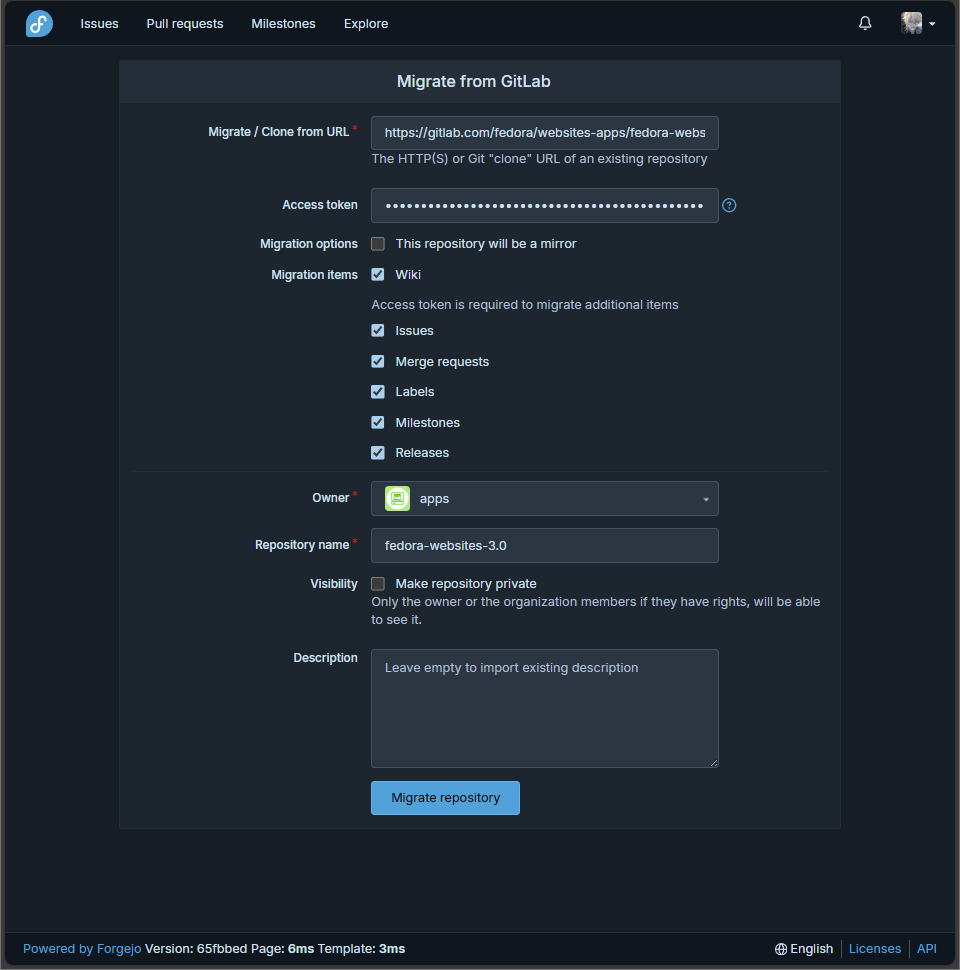Screen dimensions: 960x970
Task: Disable migrating Merge requests
Action: point(378,361)
